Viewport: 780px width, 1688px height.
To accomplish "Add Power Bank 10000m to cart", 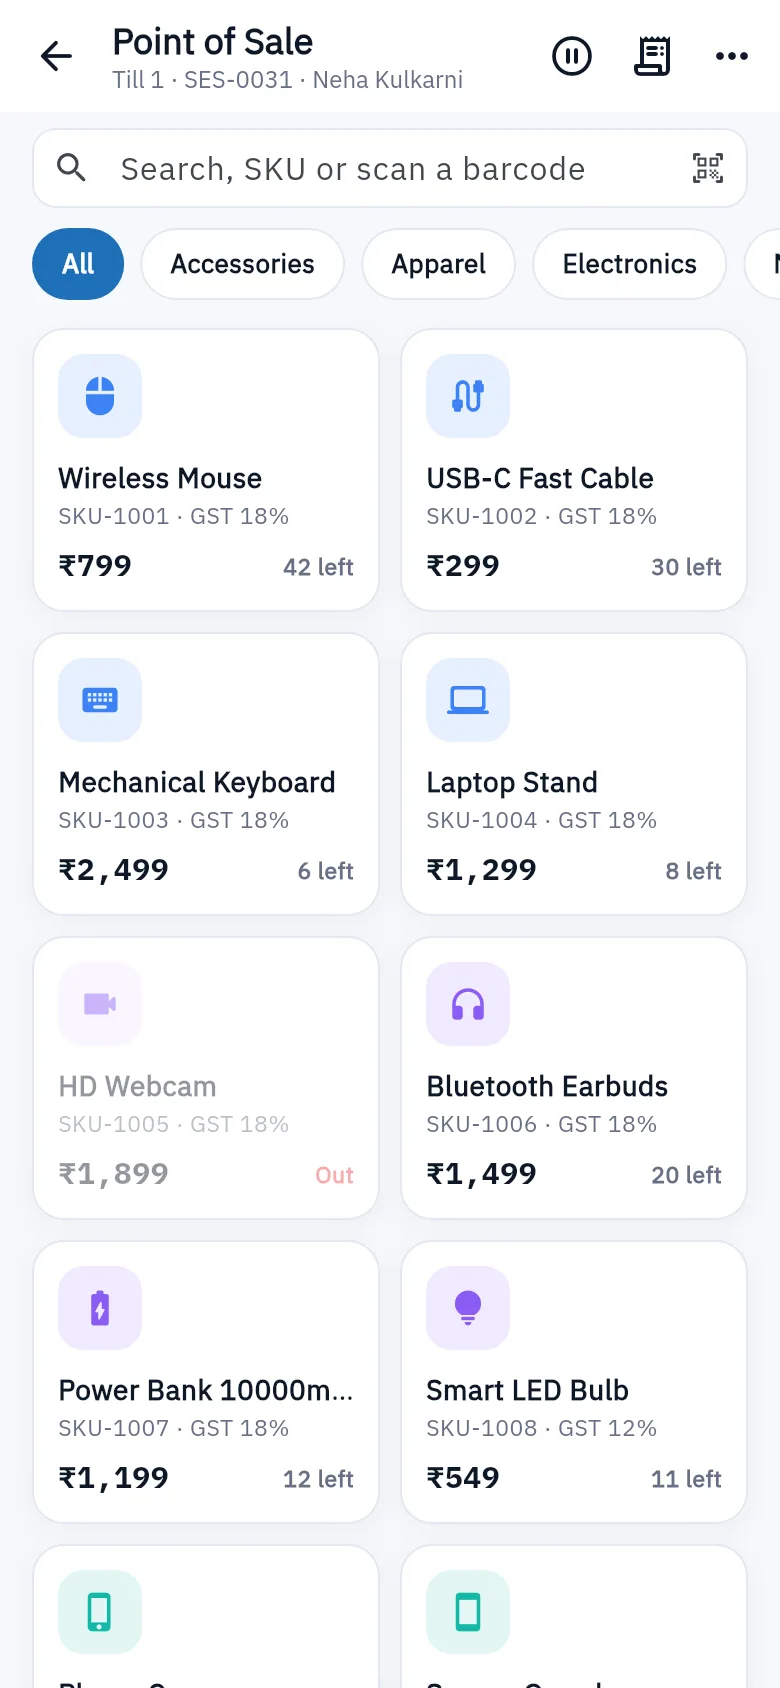I will (206, 1382).
